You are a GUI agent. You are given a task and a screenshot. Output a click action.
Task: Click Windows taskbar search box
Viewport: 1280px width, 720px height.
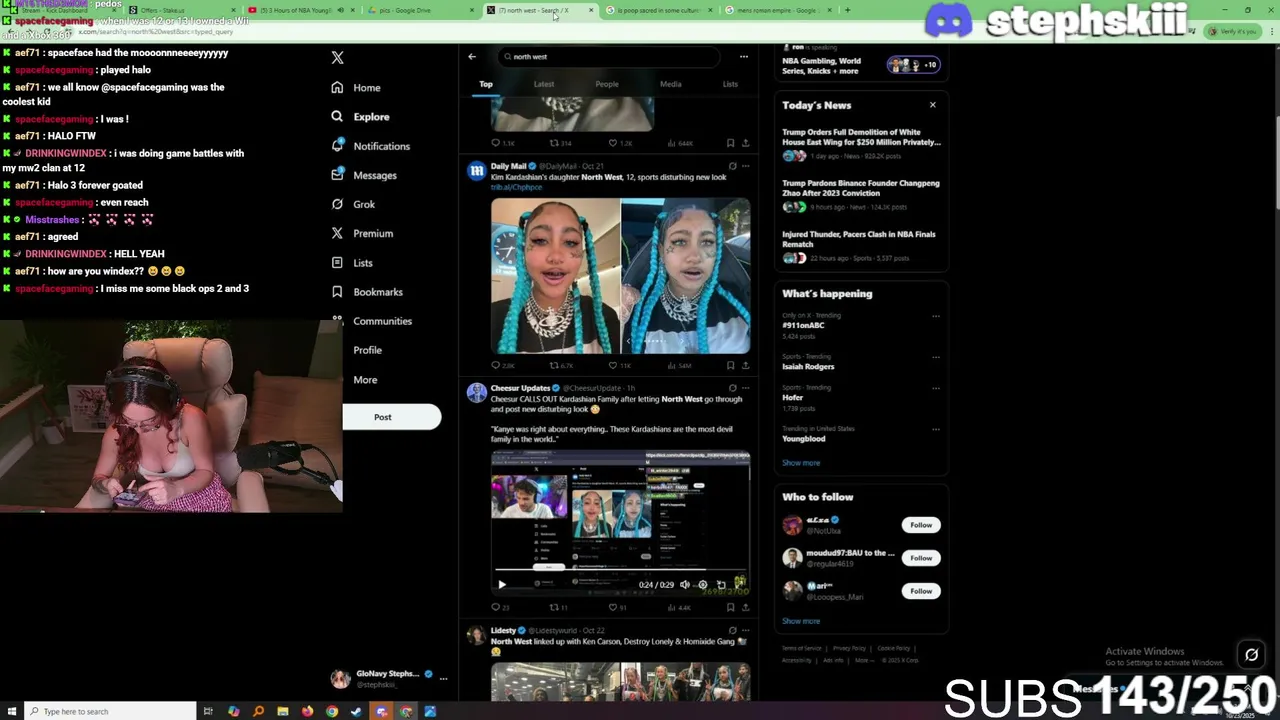[x=108, y=711]
